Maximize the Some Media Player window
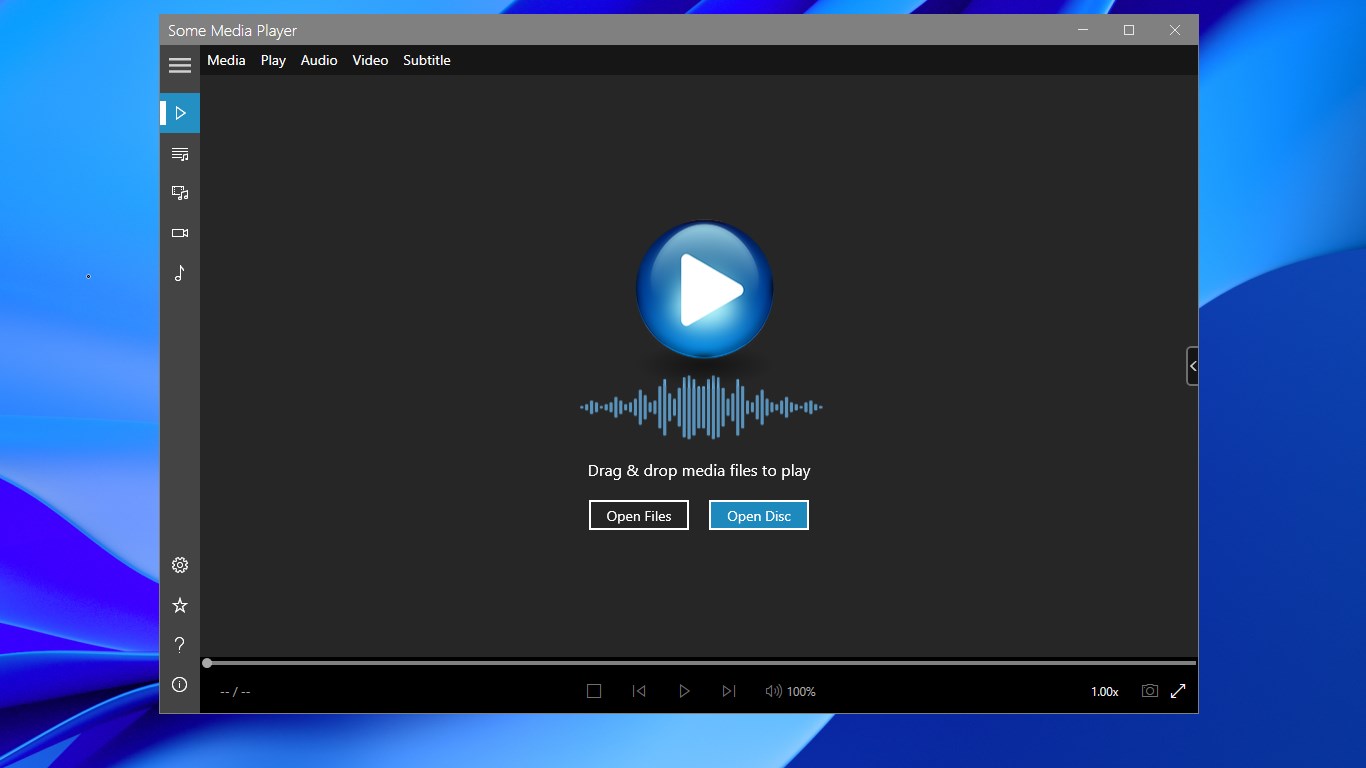 click(x=1129, y=30)
